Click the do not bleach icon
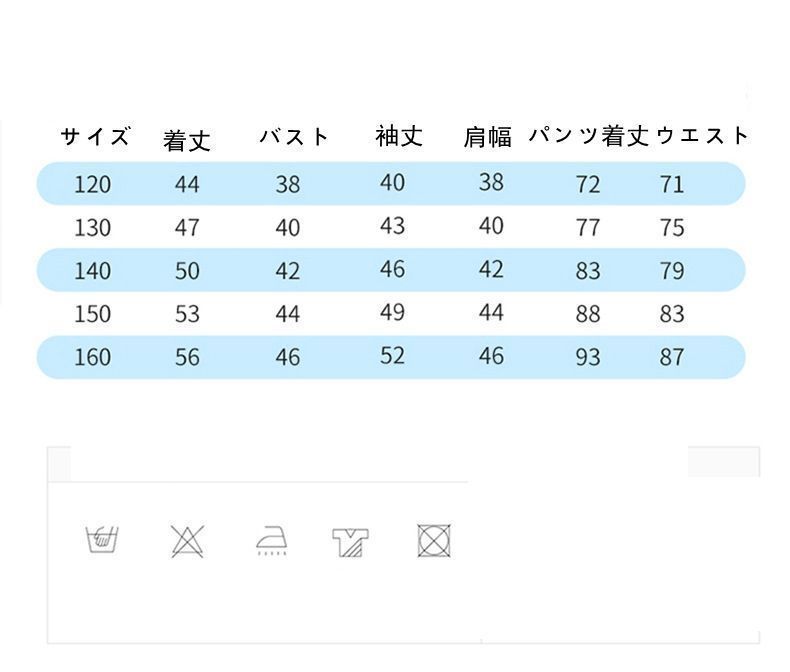The width and height of the screenshot is (790, 672). coord(187,540)
